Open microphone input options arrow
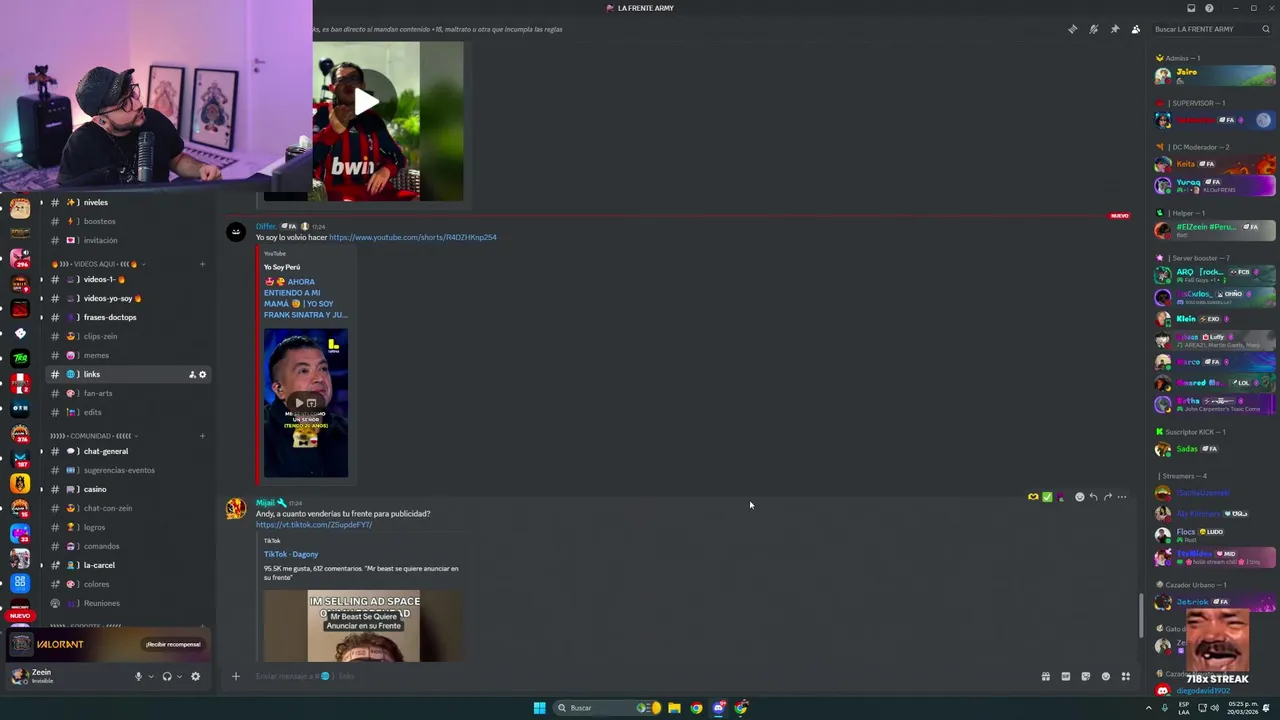This screenshot has width=1280, height=720. pos(151,676)
